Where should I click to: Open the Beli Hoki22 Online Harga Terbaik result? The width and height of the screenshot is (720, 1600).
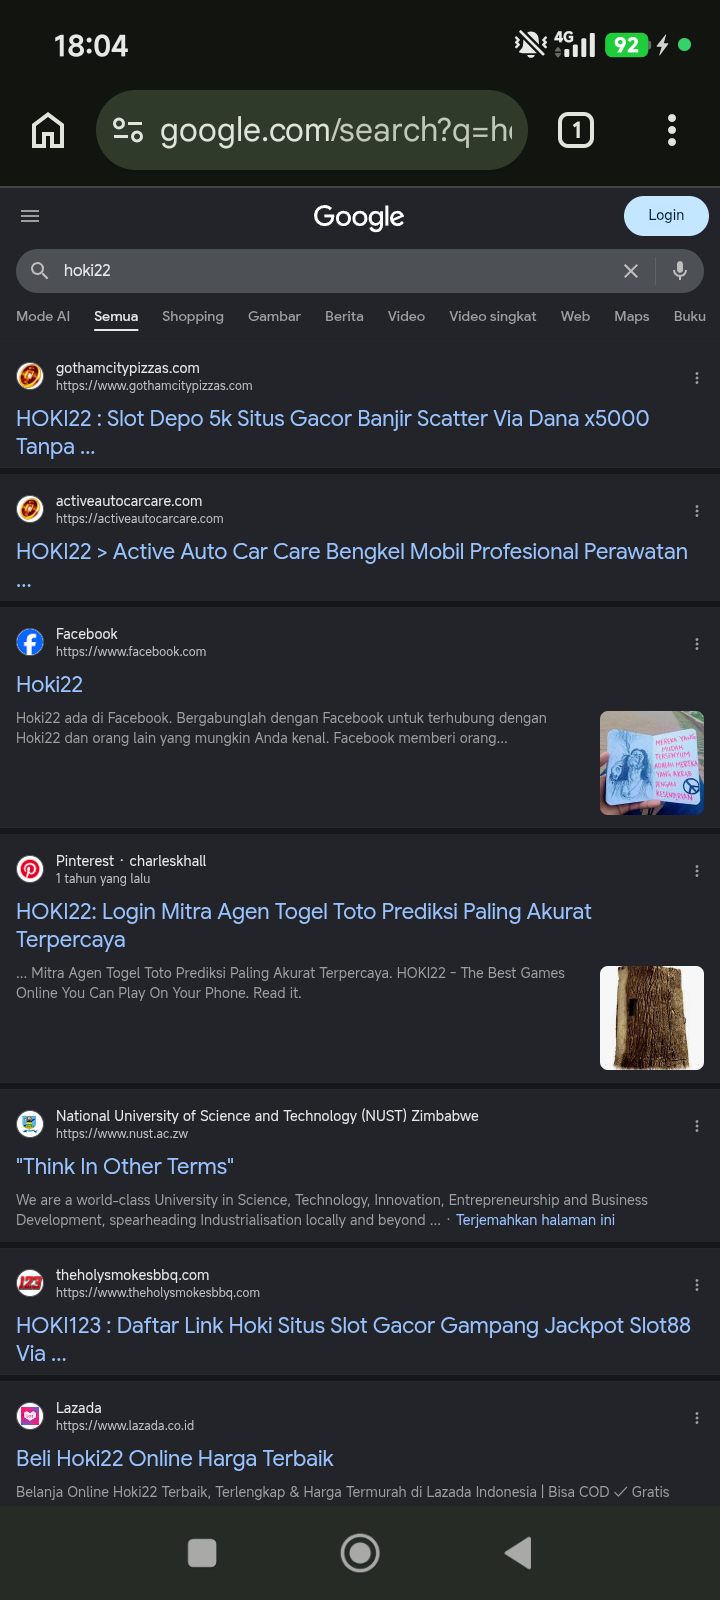[175, 1458]
